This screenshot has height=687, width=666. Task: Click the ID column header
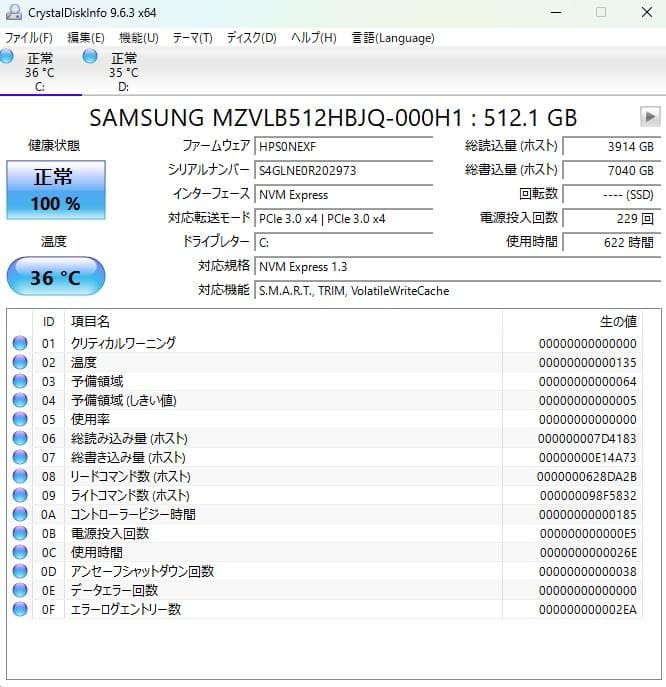tap(49, 322)
